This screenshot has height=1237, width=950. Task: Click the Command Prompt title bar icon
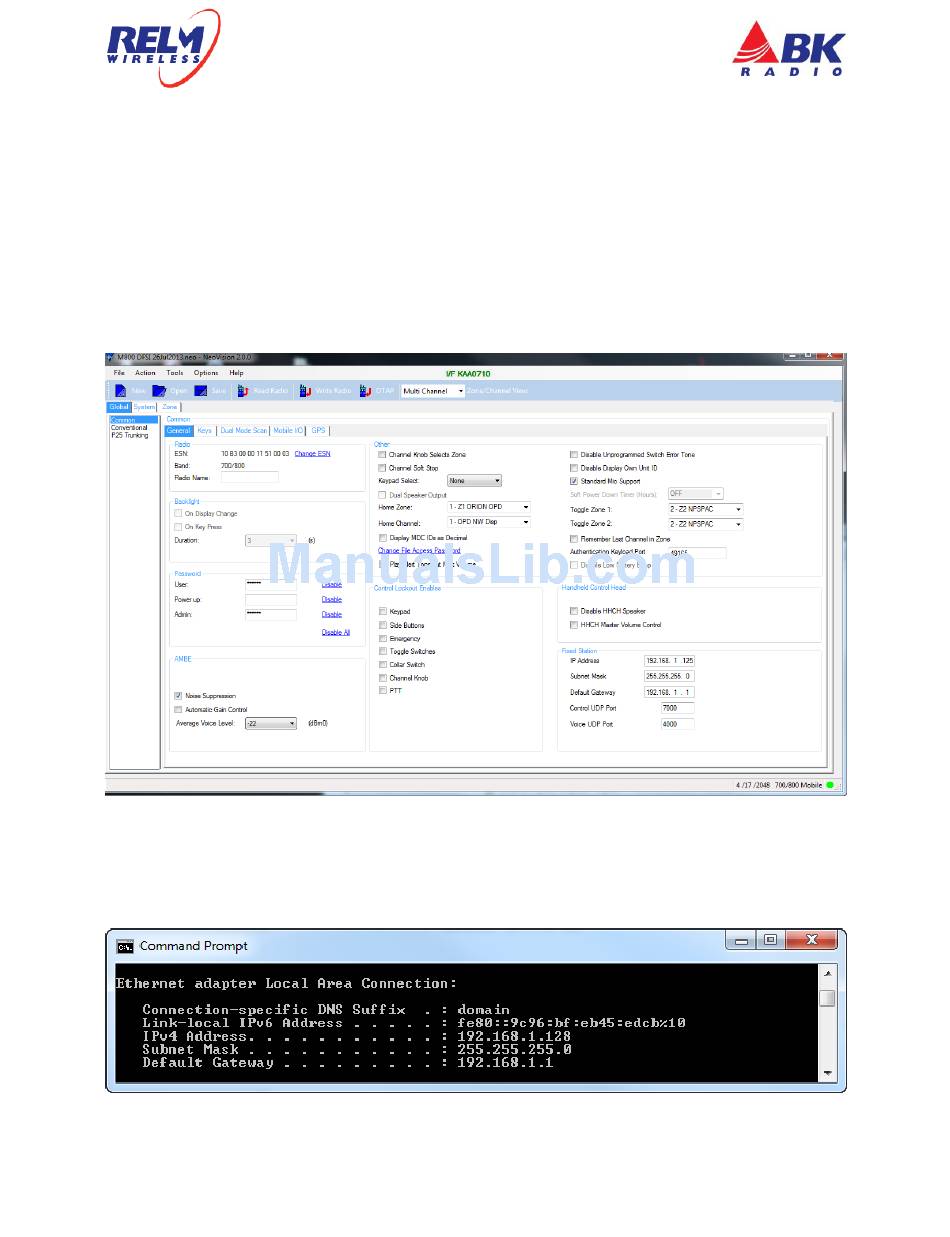125,946
